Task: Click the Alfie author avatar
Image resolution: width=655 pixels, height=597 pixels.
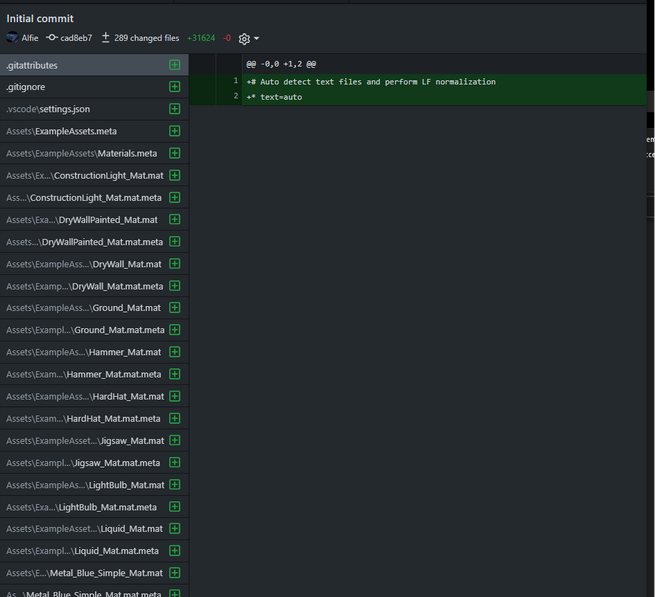Action: pyautogui.click(x=12, y=38)
